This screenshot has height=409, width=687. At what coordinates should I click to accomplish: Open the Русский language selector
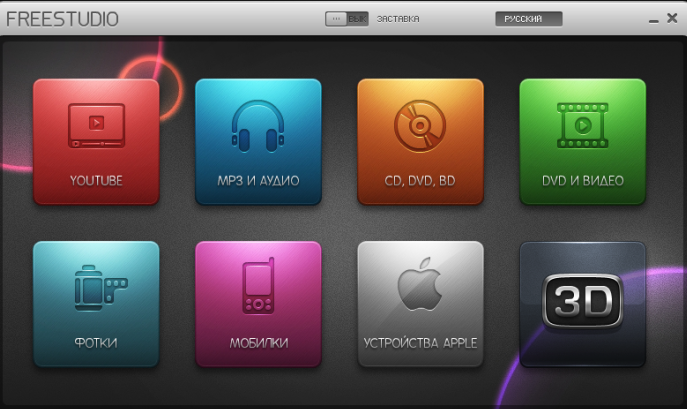pos(529,19)
